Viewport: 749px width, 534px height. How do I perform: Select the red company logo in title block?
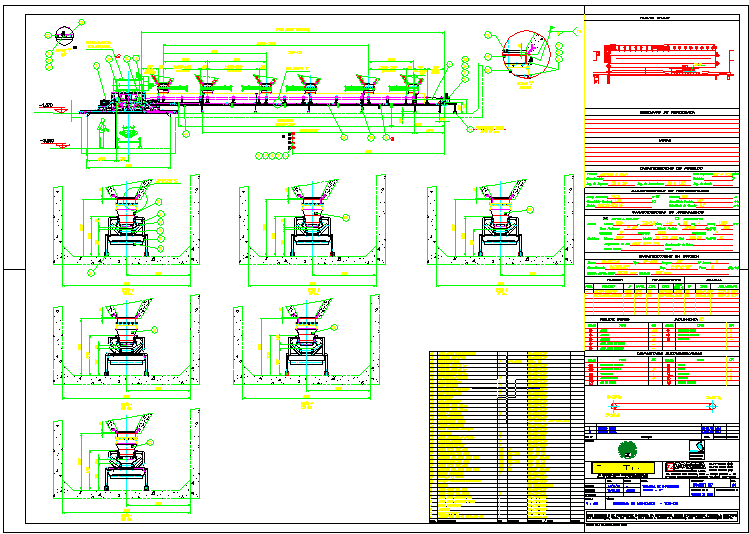pyautogui.click(x=671, y=467)
